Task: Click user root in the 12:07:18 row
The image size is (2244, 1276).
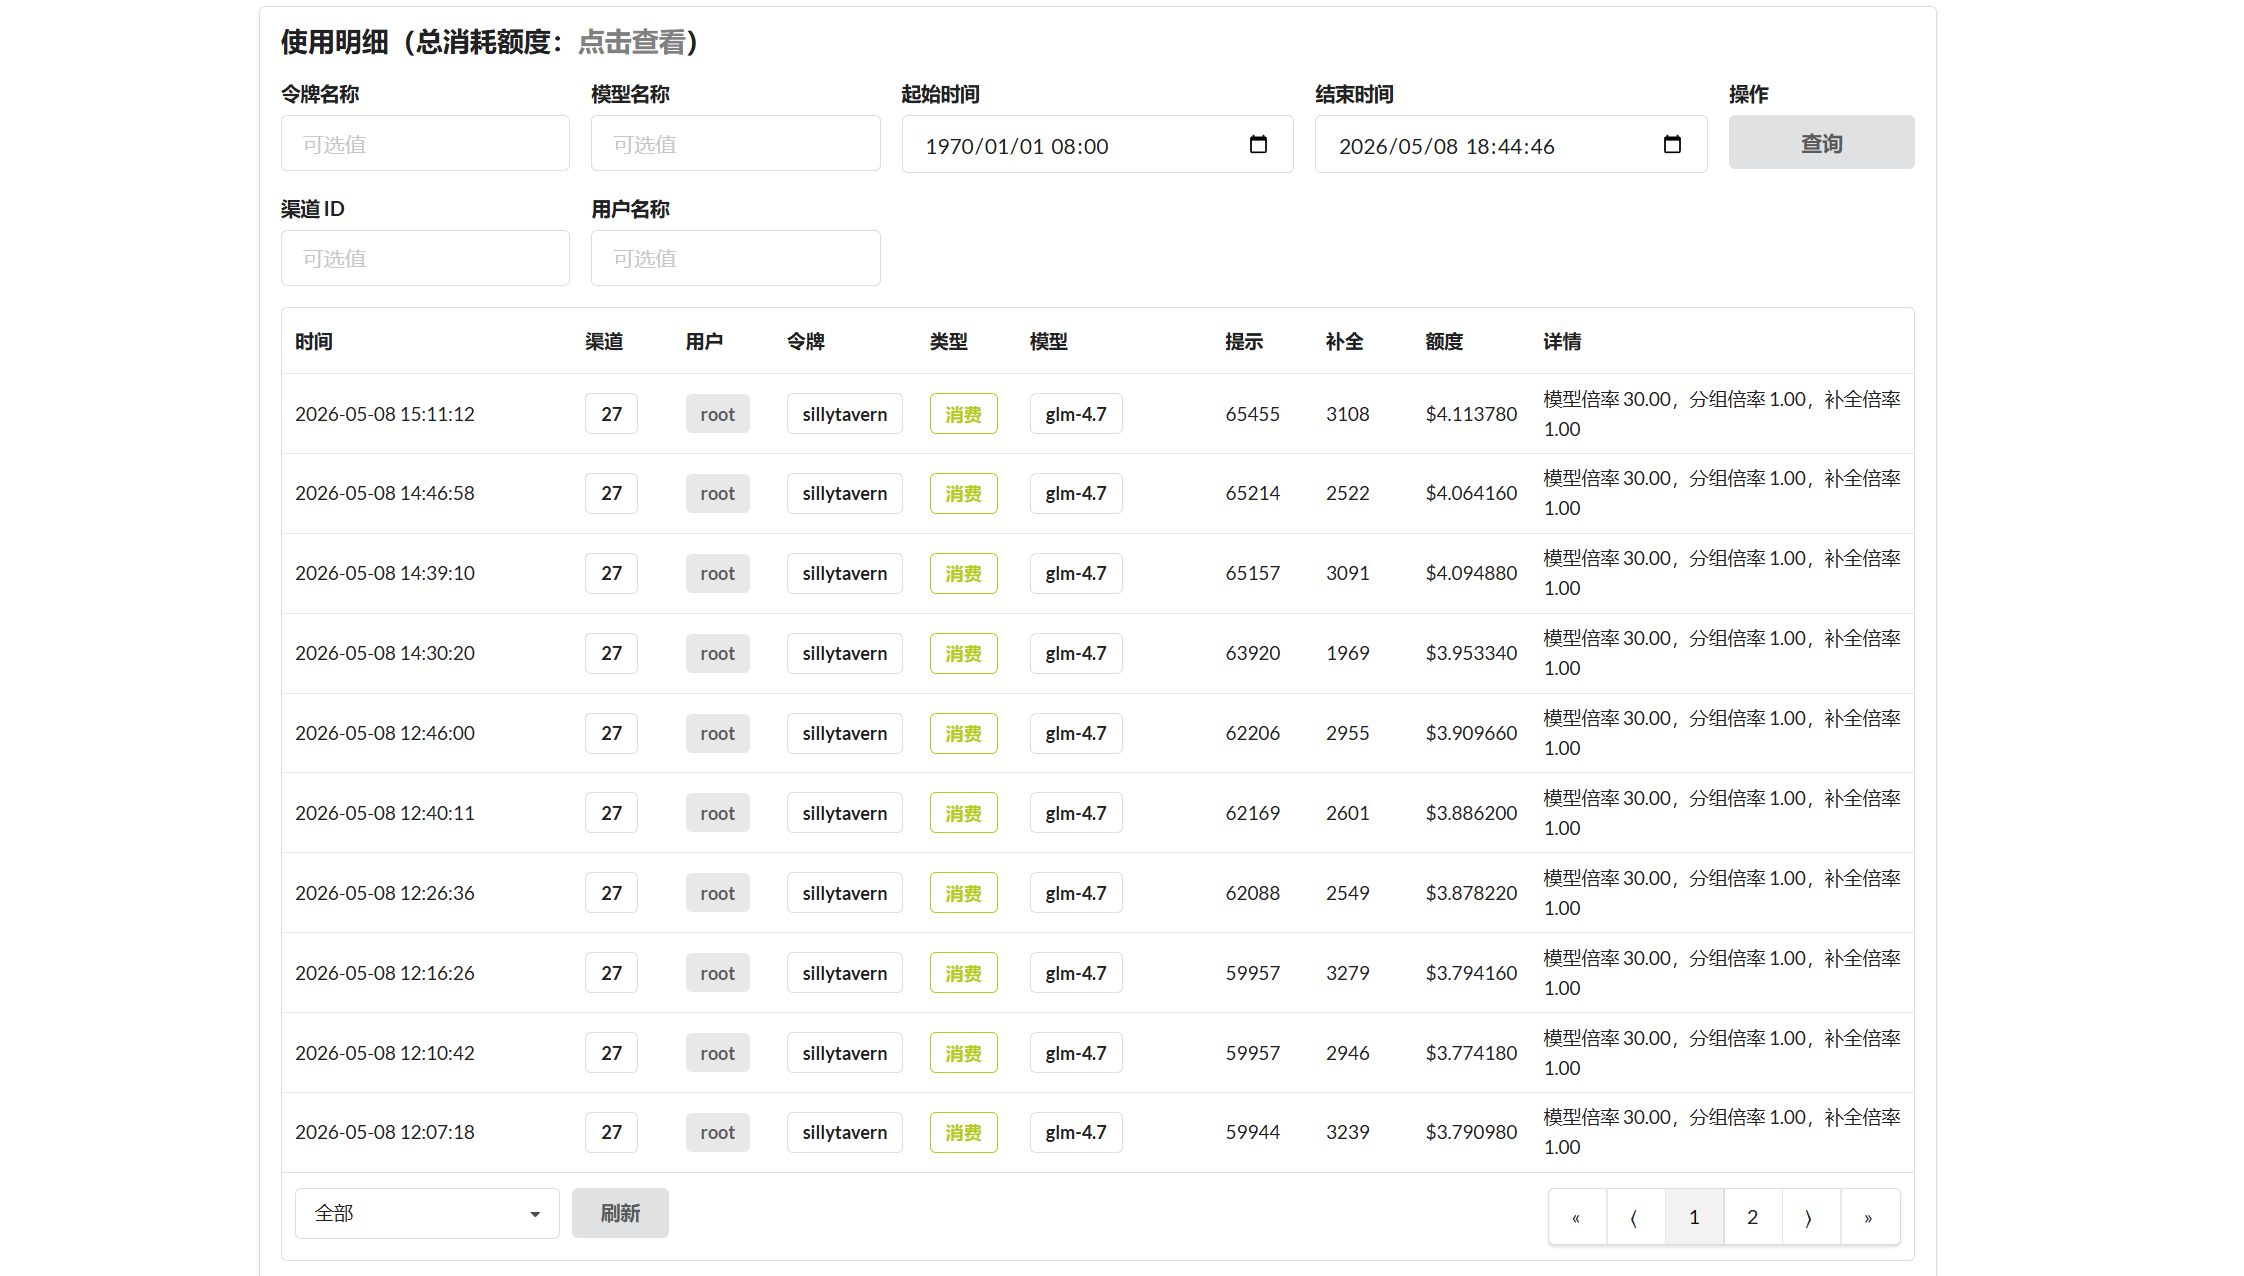Action: click(x=717, y=1132)
